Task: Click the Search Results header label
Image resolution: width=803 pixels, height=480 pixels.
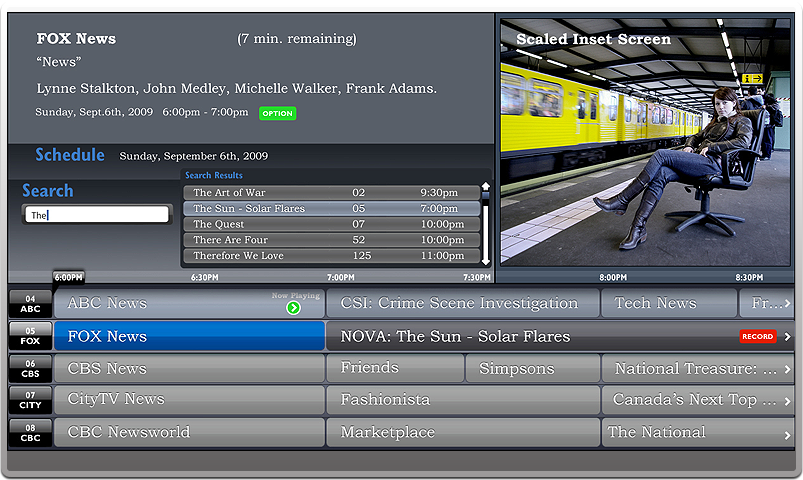Action: (214, 175)
